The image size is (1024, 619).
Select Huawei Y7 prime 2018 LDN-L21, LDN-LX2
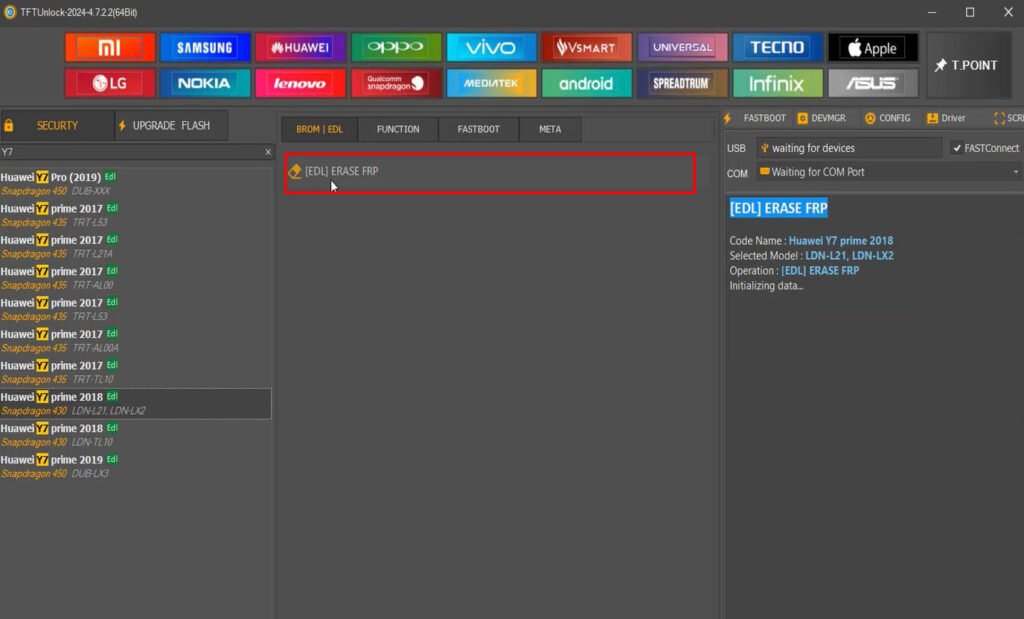click(x=136, y=404)
